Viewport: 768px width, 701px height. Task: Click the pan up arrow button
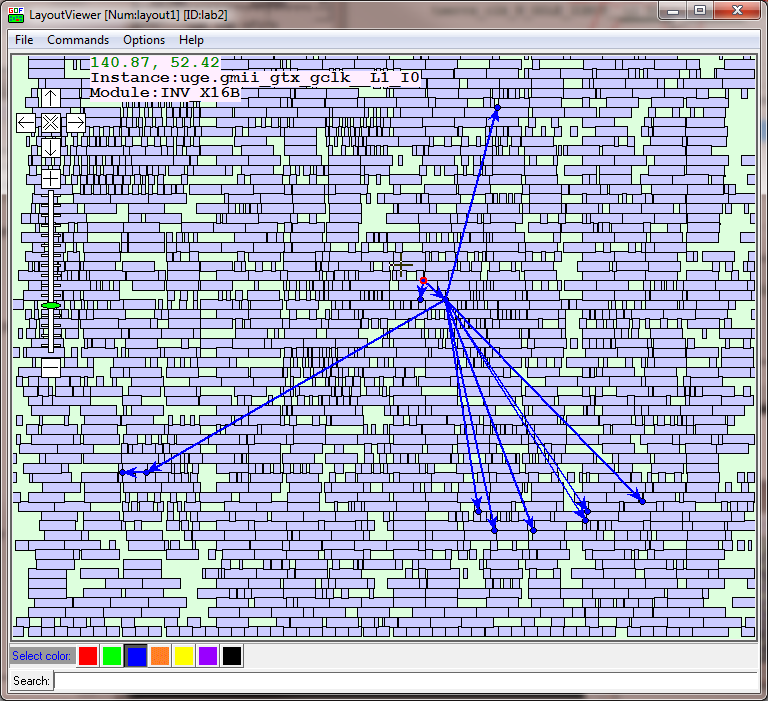point(50,98)
